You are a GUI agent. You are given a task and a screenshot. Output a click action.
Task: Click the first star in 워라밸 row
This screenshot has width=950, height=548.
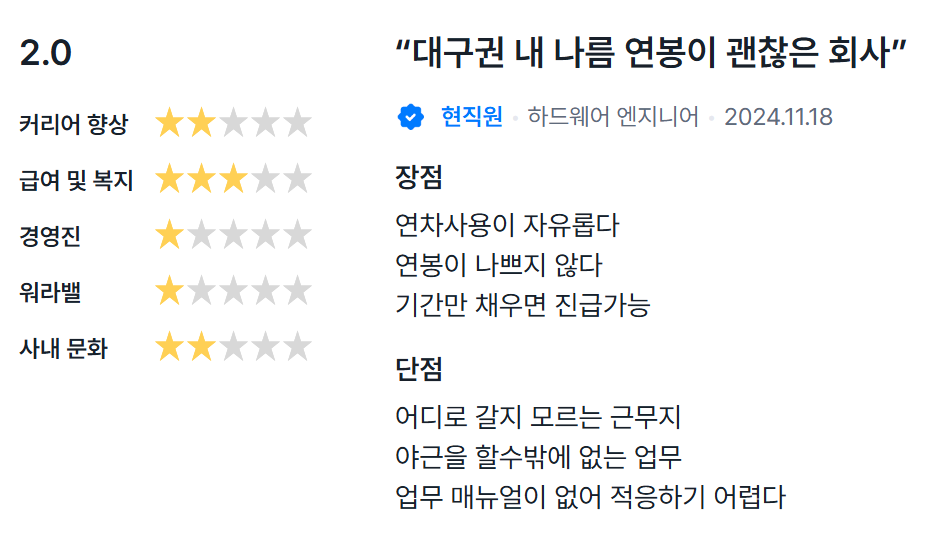(x=170, y=292)
